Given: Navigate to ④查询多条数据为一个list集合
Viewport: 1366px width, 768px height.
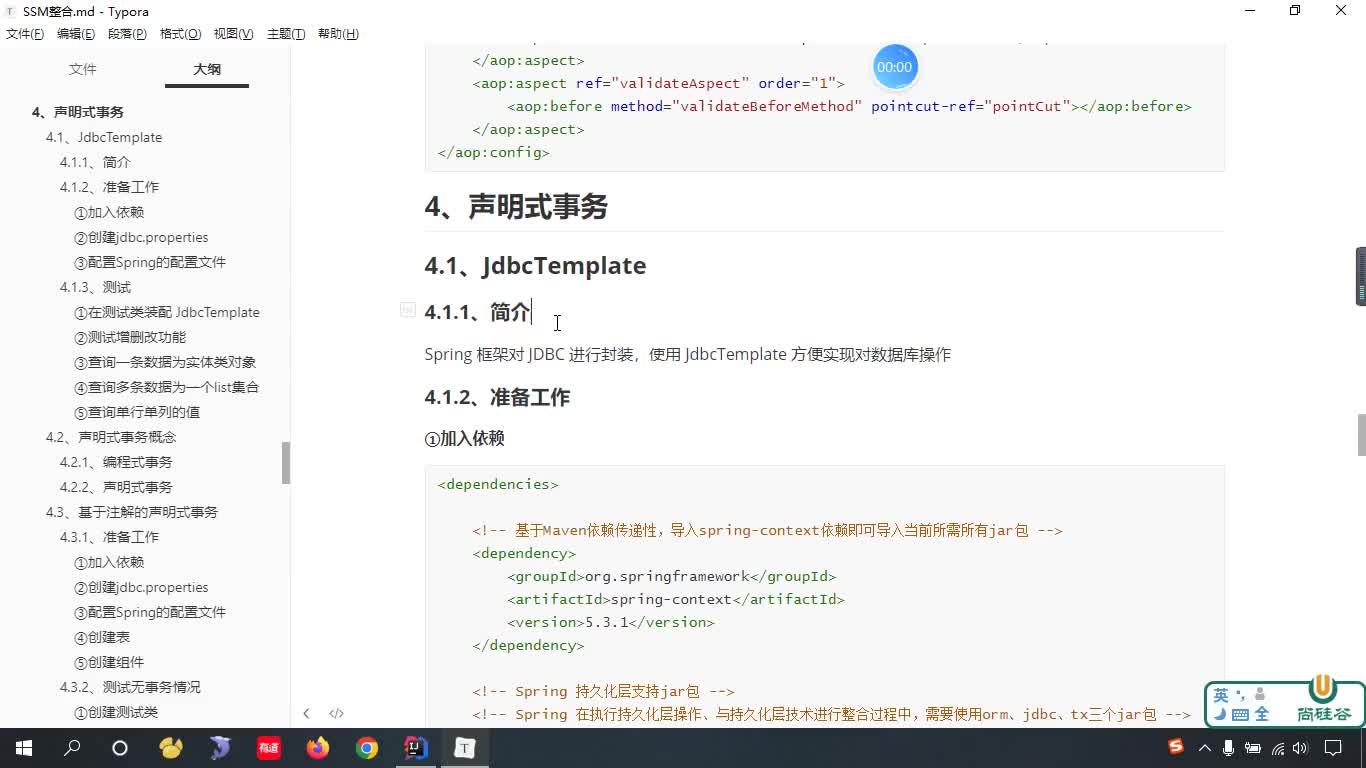Looking at the screenshot, I should tap(167, 387).
